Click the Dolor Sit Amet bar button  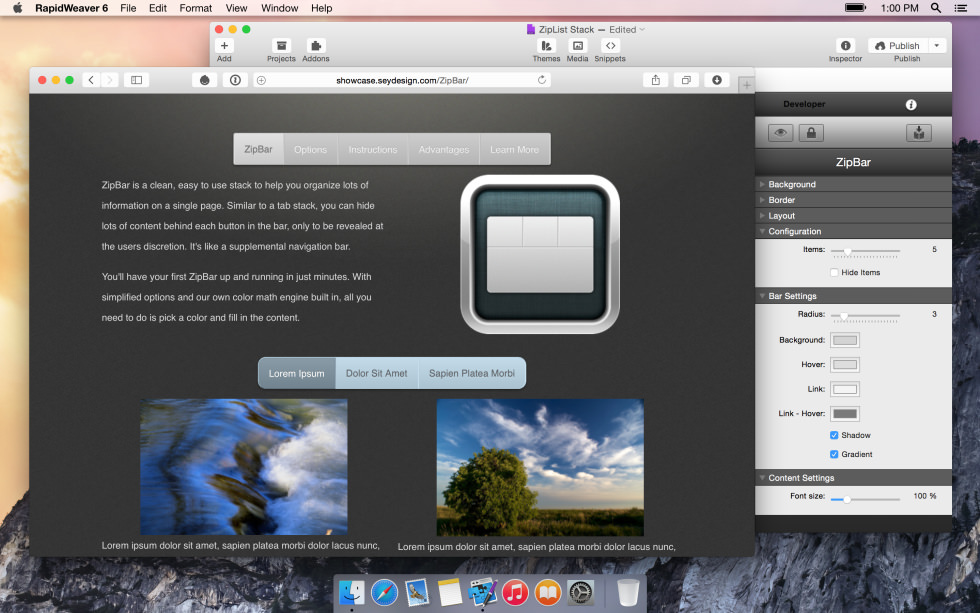(x=377, y=373)
